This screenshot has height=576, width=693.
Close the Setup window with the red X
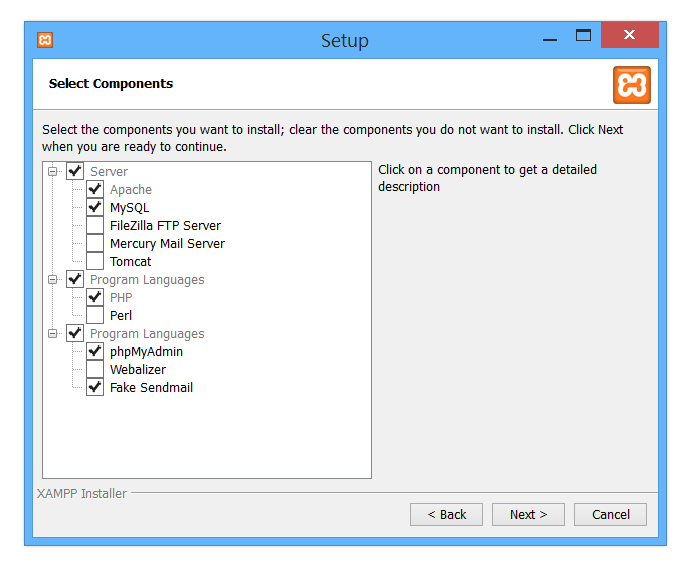coord(629,36)
